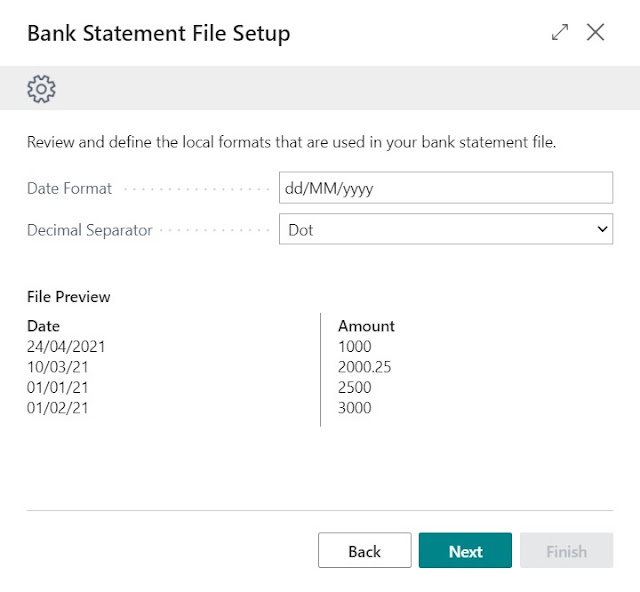This screenshot has height=592, width=640.
Task: Click the 01/02/21 preview date
Action: click(57, 407)
